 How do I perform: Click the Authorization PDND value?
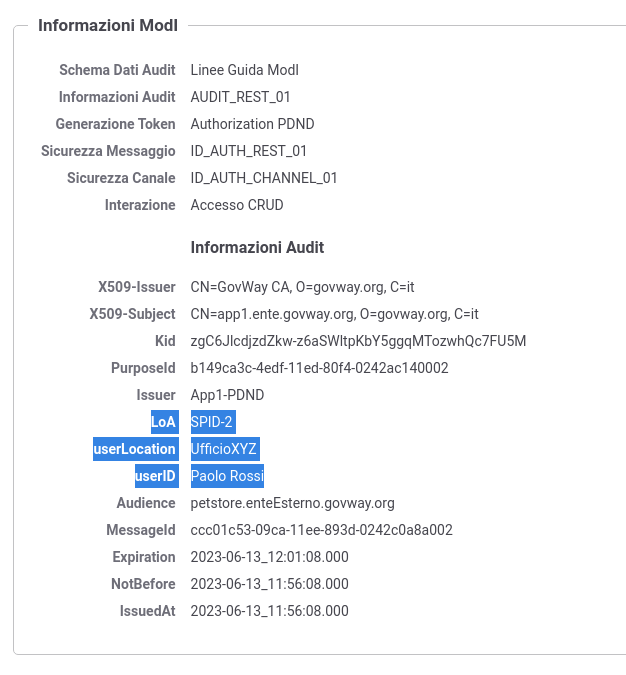[252, 124]
